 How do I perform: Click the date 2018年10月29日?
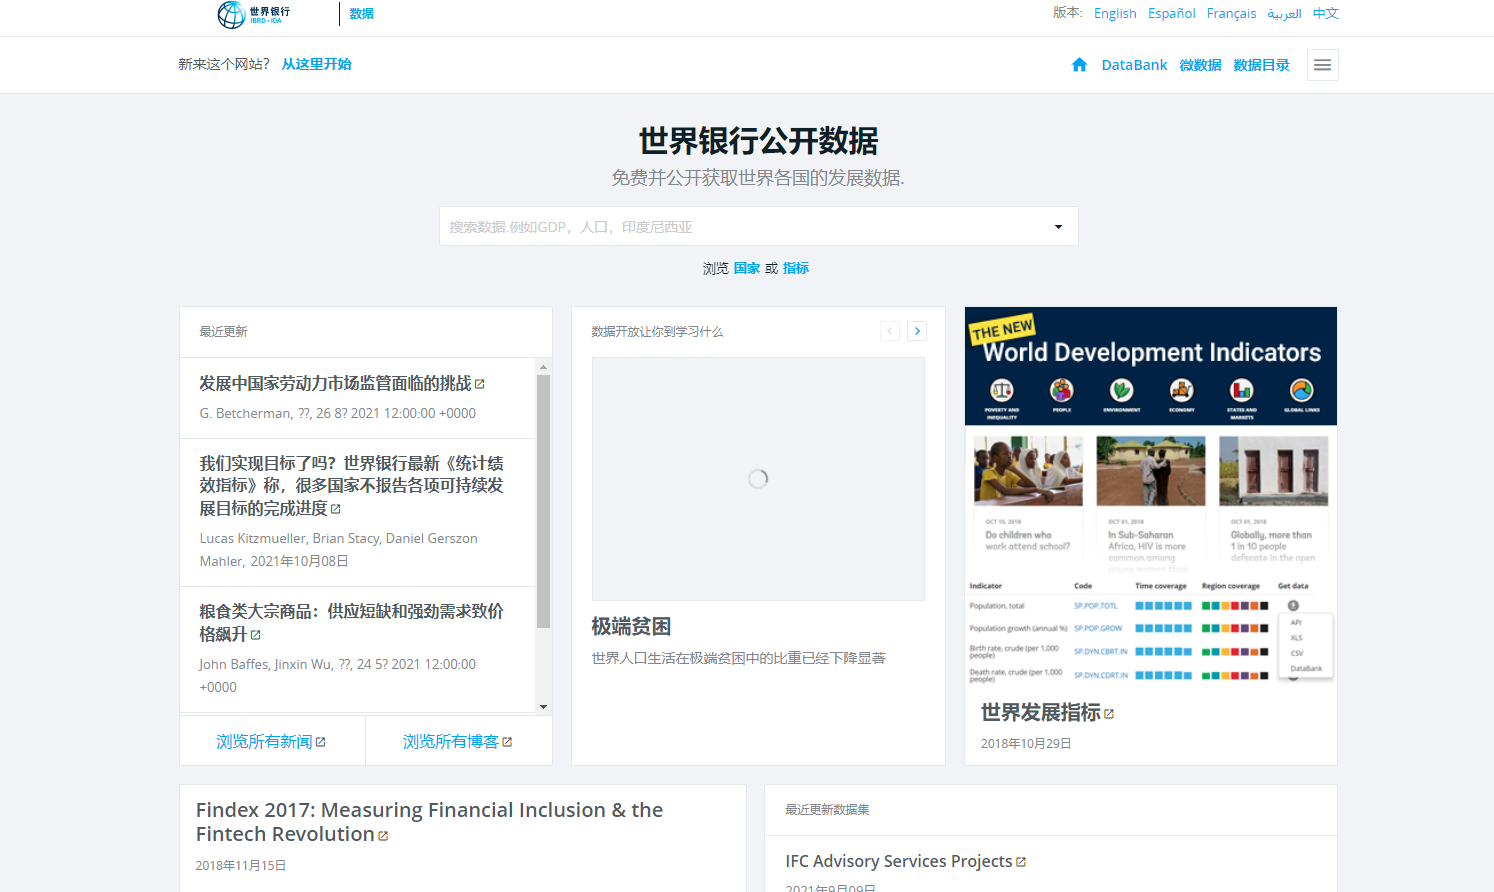[x=1026, y=744]
